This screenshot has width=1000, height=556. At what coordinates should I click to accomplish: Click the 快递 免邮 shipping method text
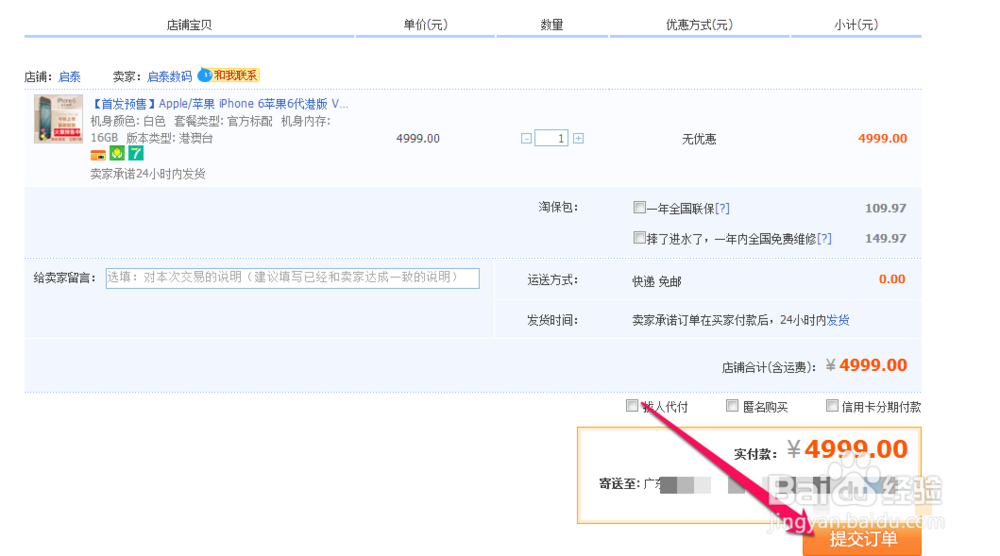tap(657, 282)
